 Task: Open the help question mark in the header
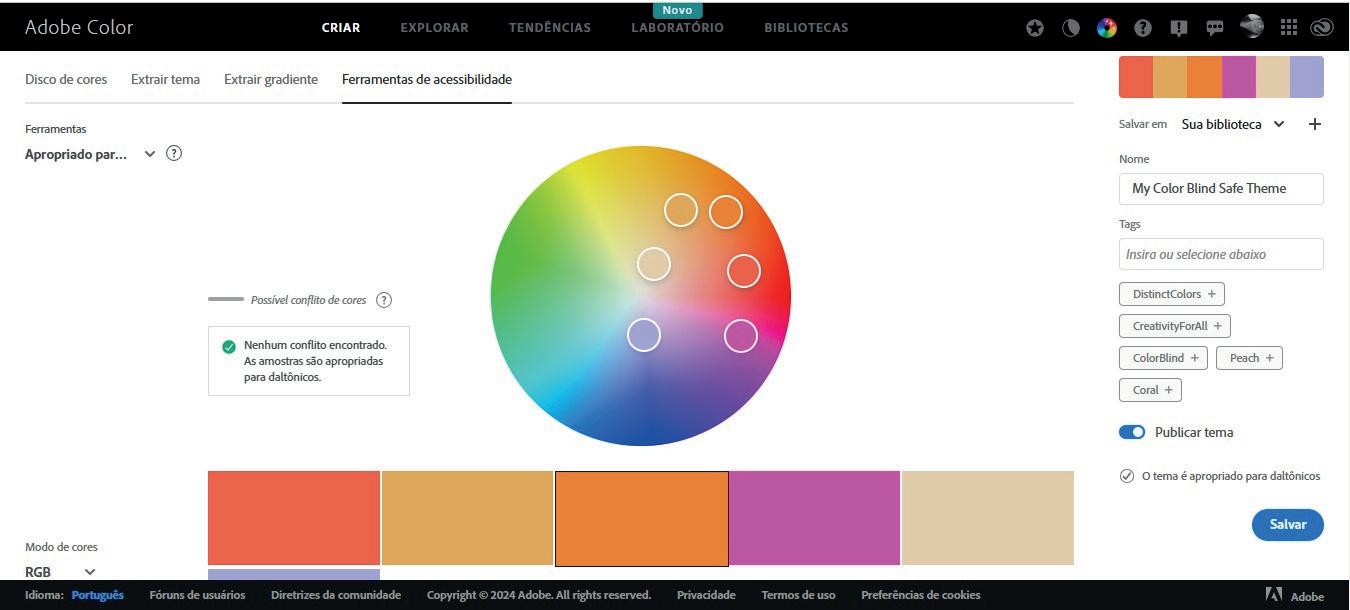point(1143,28)
